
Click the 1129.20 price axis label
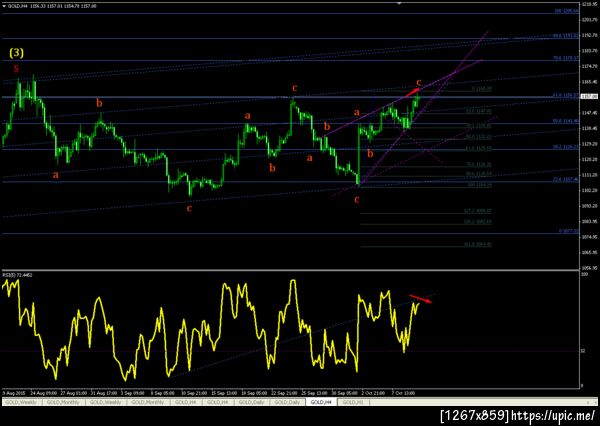pyautogui.click(x=589, y=144)
